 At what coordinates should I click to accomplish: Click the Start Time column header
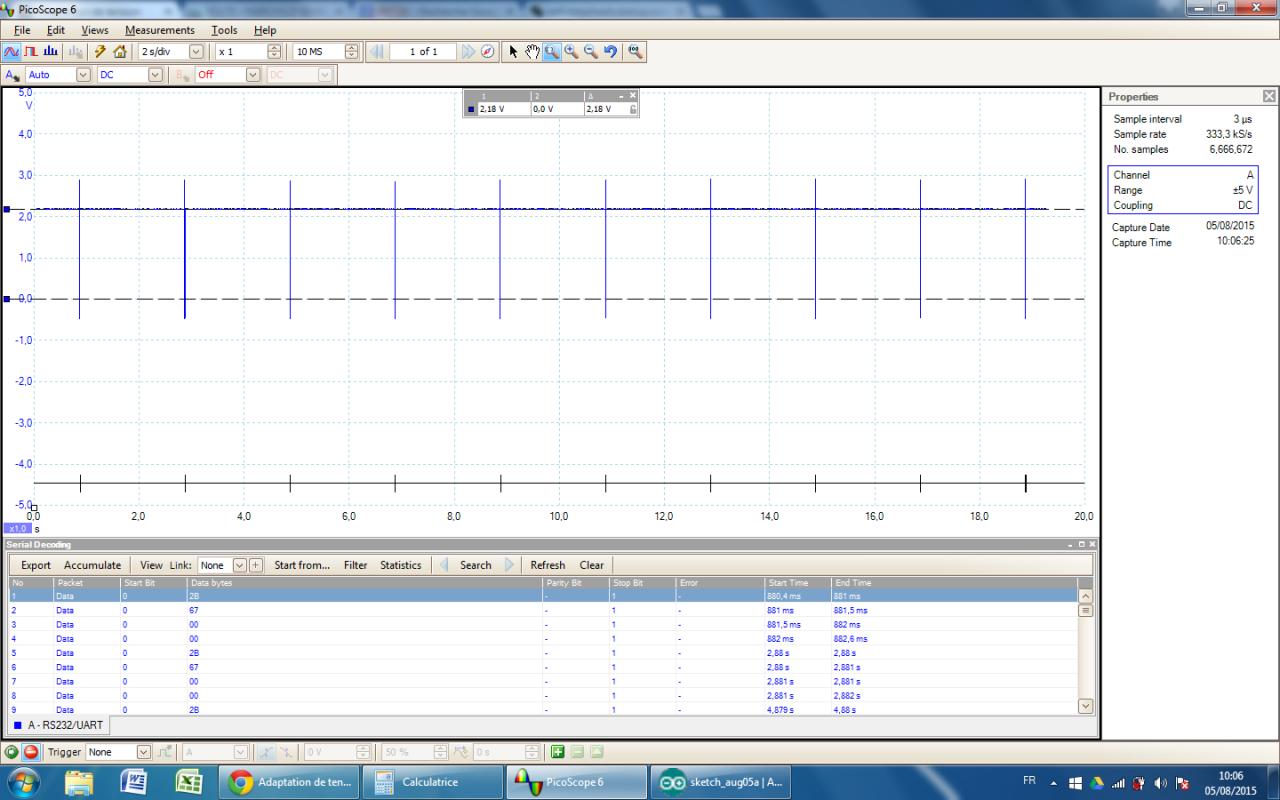pos(797,582)
